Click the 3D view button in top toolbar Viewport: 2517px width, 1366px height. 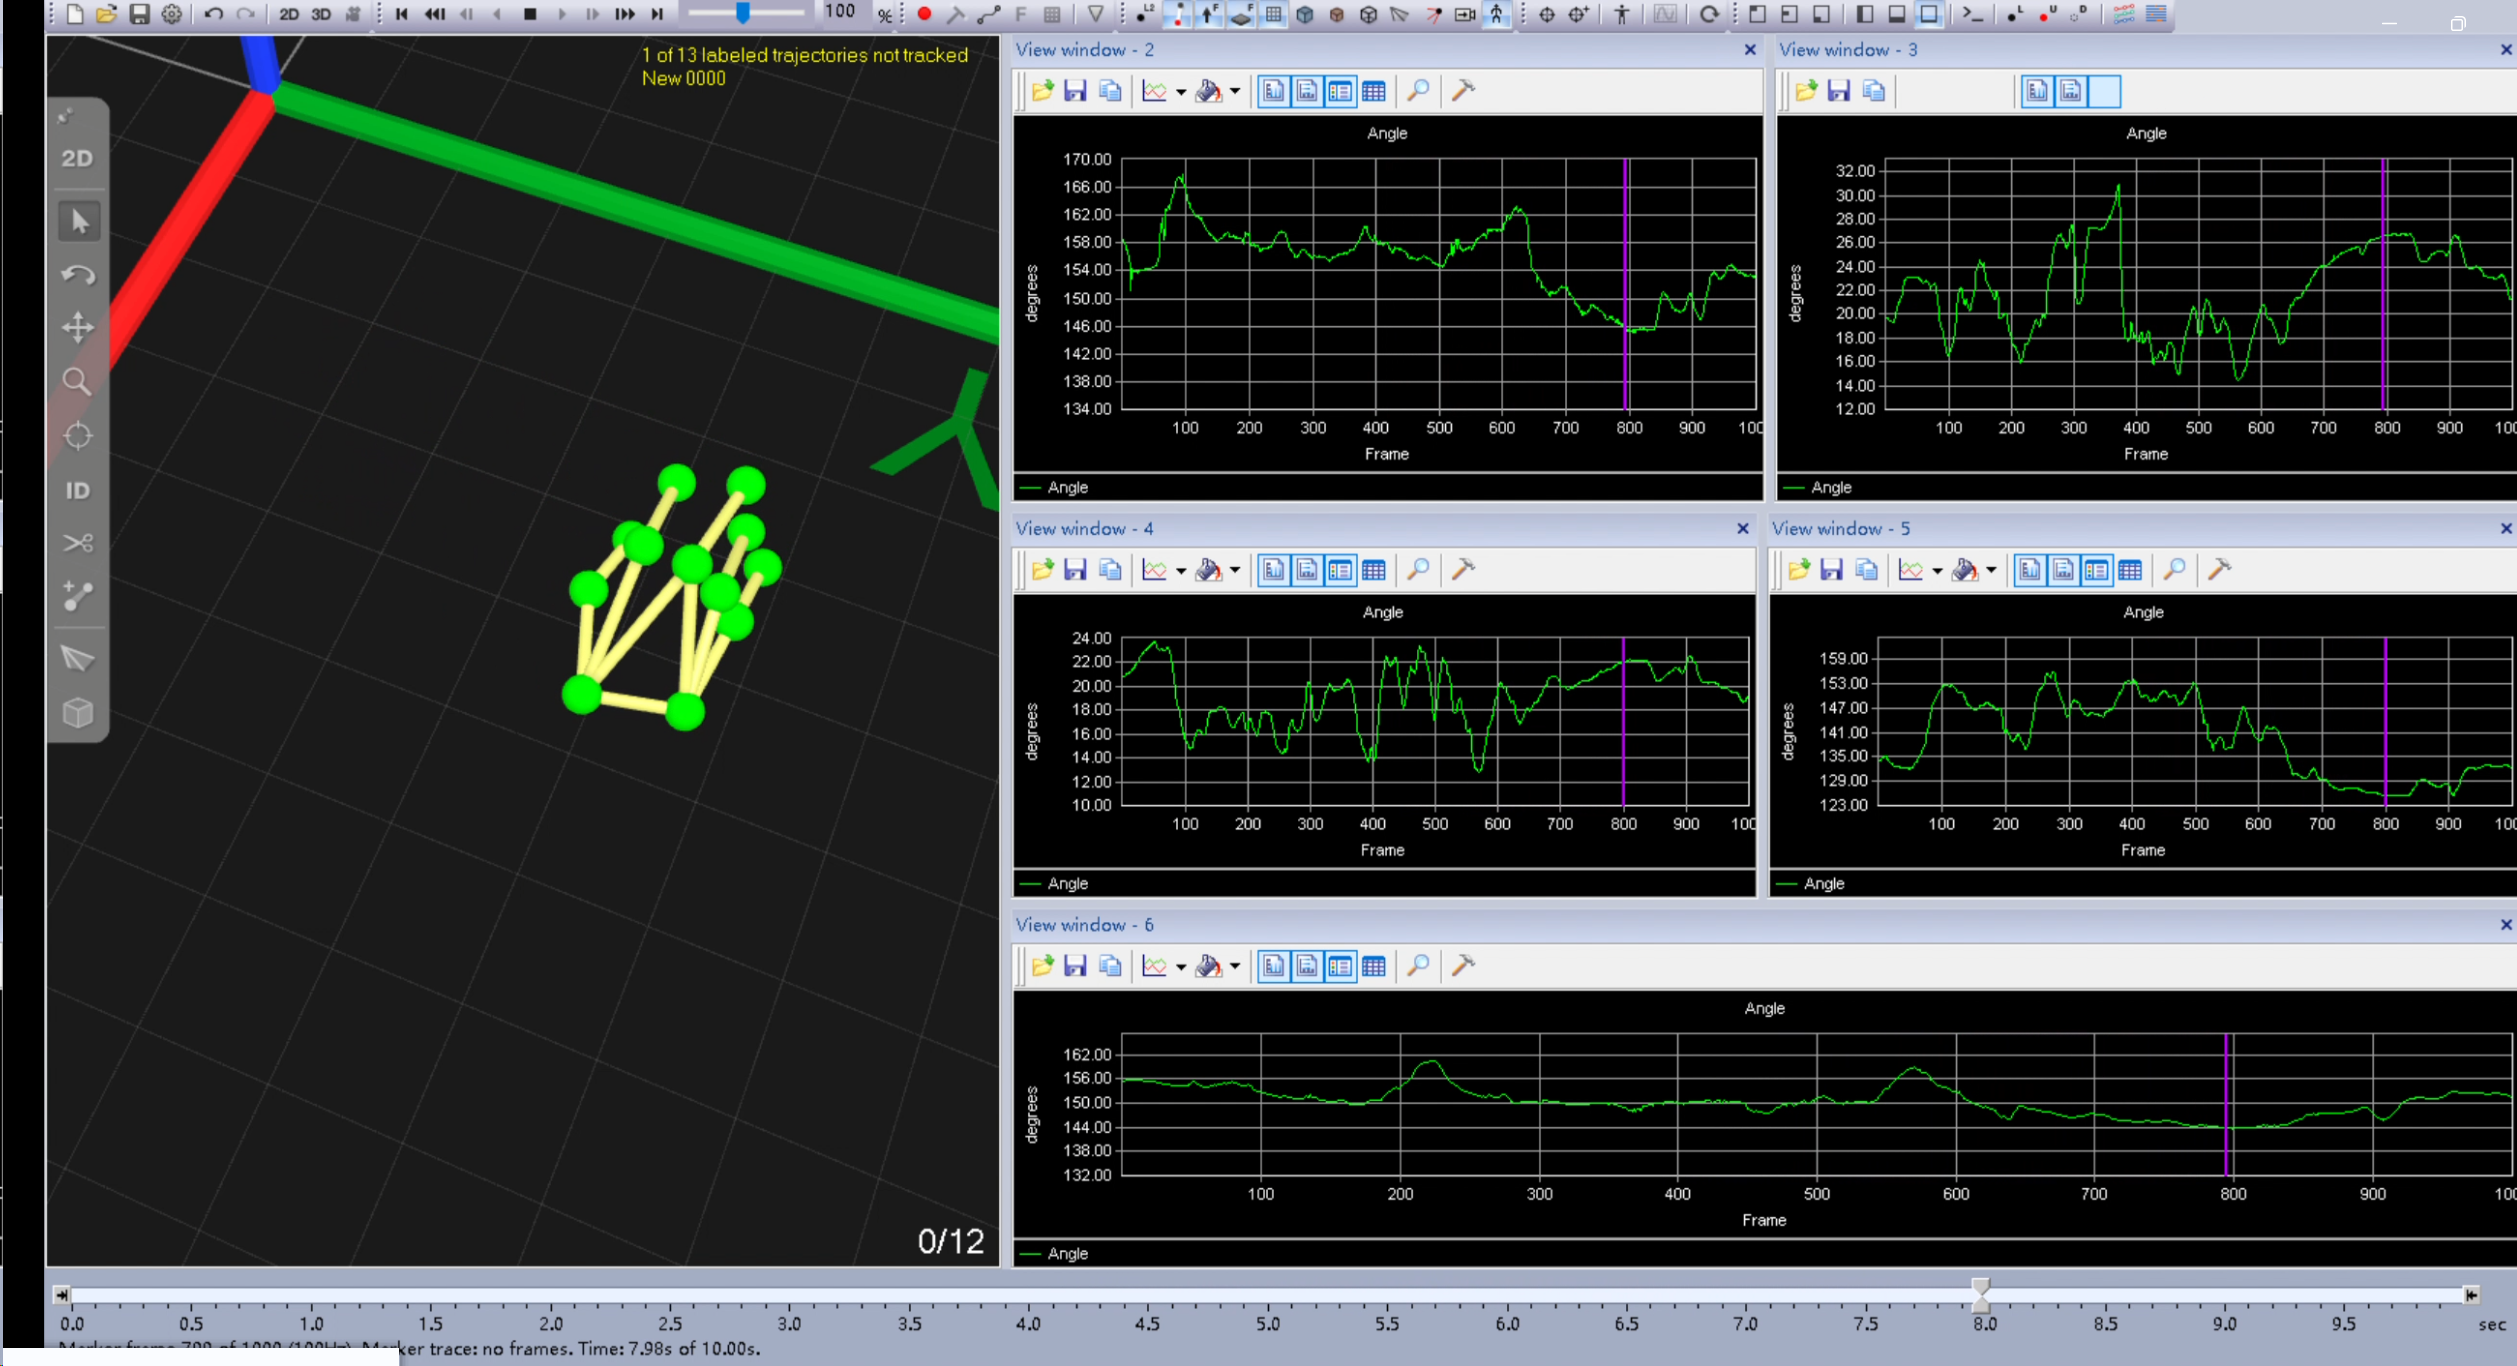click(x=321, y=14)
